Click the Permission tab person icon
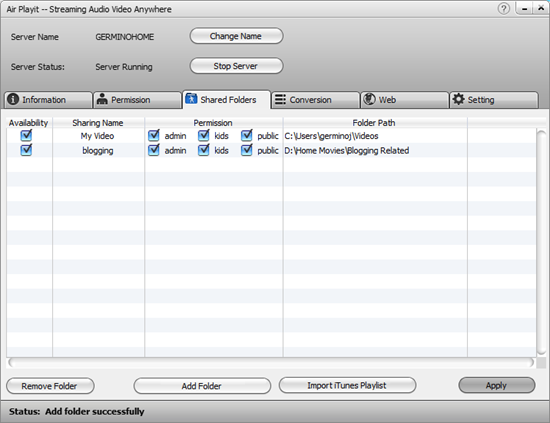Screen dimensions: 550x423 pos(102,99)
